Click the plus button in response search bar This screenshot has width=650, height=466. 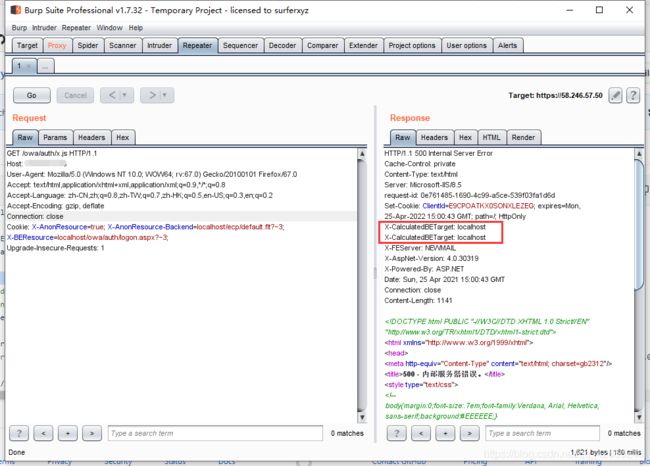[x=445, y=433]
